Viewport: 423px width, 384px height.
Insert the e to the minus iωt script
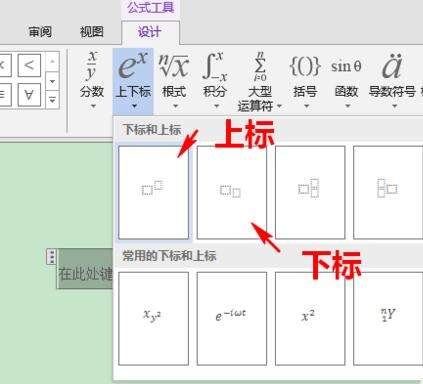tap(232, 318)
